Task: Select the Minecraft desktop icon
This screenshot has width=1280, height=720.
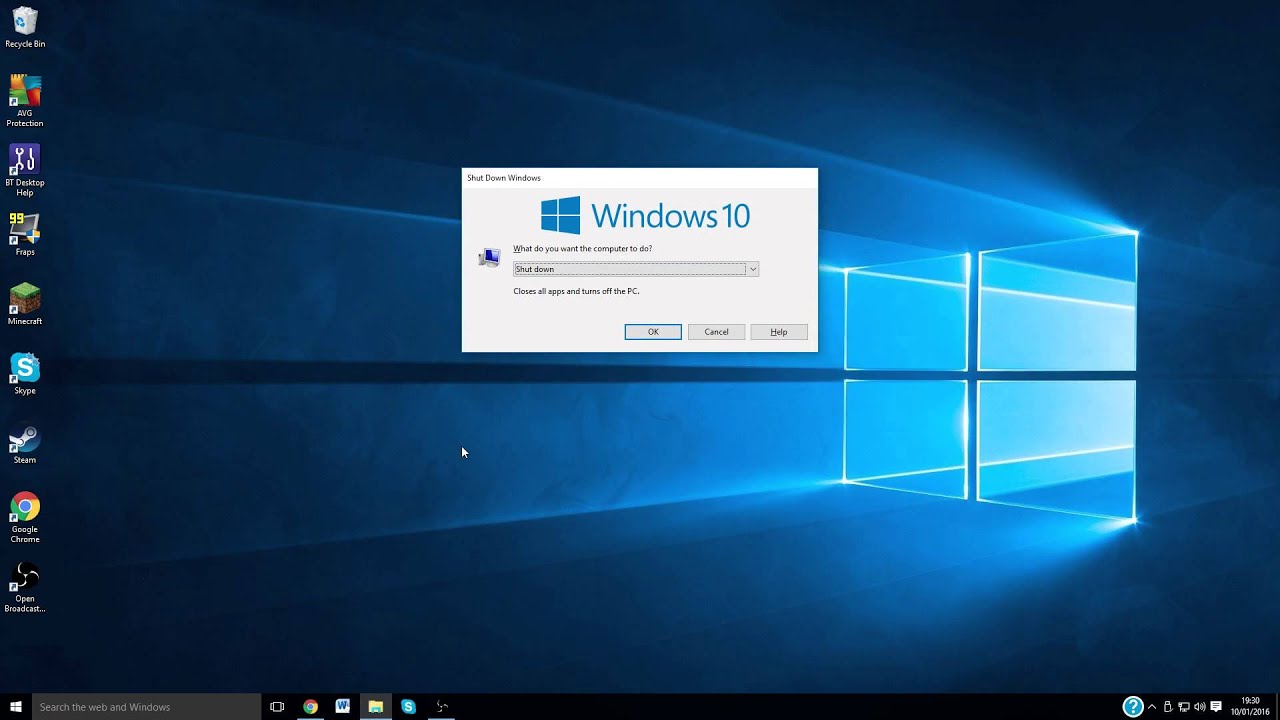Action: [25, 304]
